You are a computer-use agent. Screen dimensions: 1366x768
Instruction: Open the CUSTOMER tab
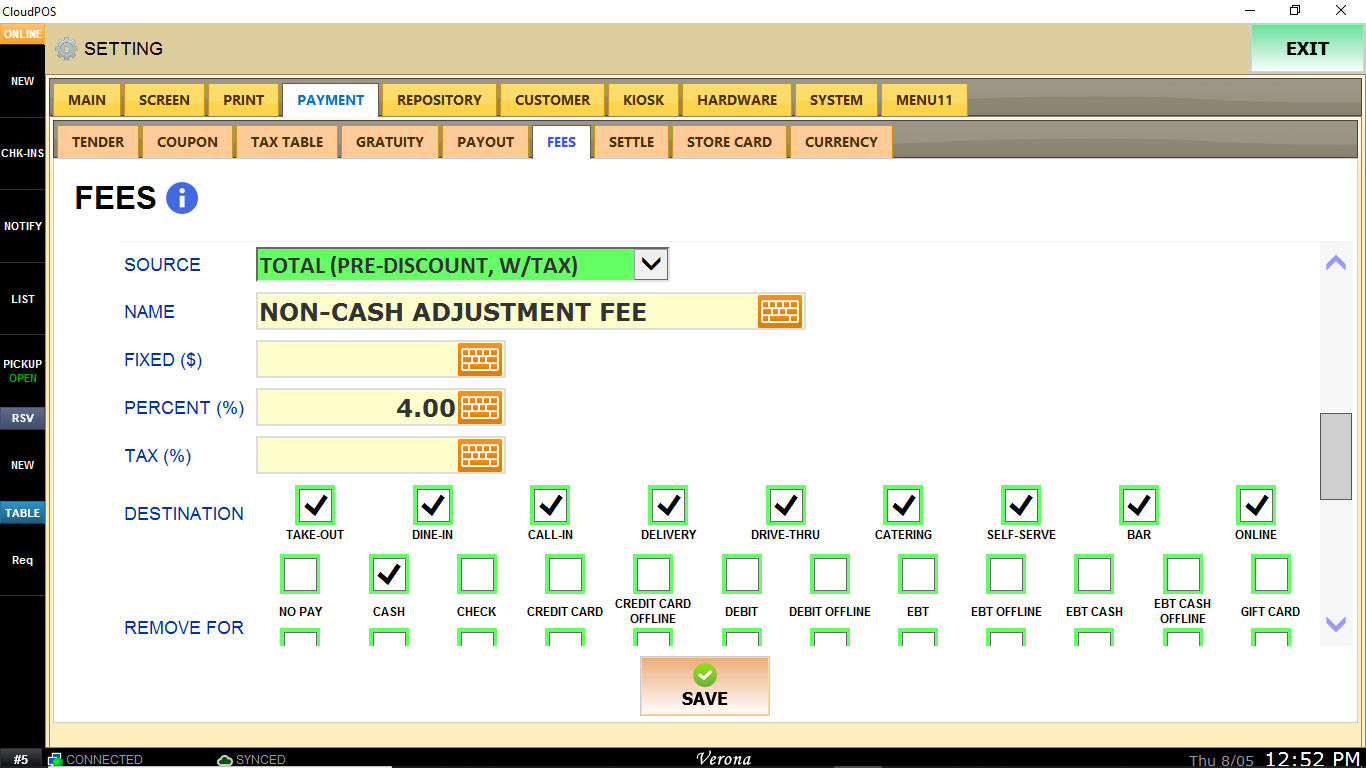(x=552, y=100)
